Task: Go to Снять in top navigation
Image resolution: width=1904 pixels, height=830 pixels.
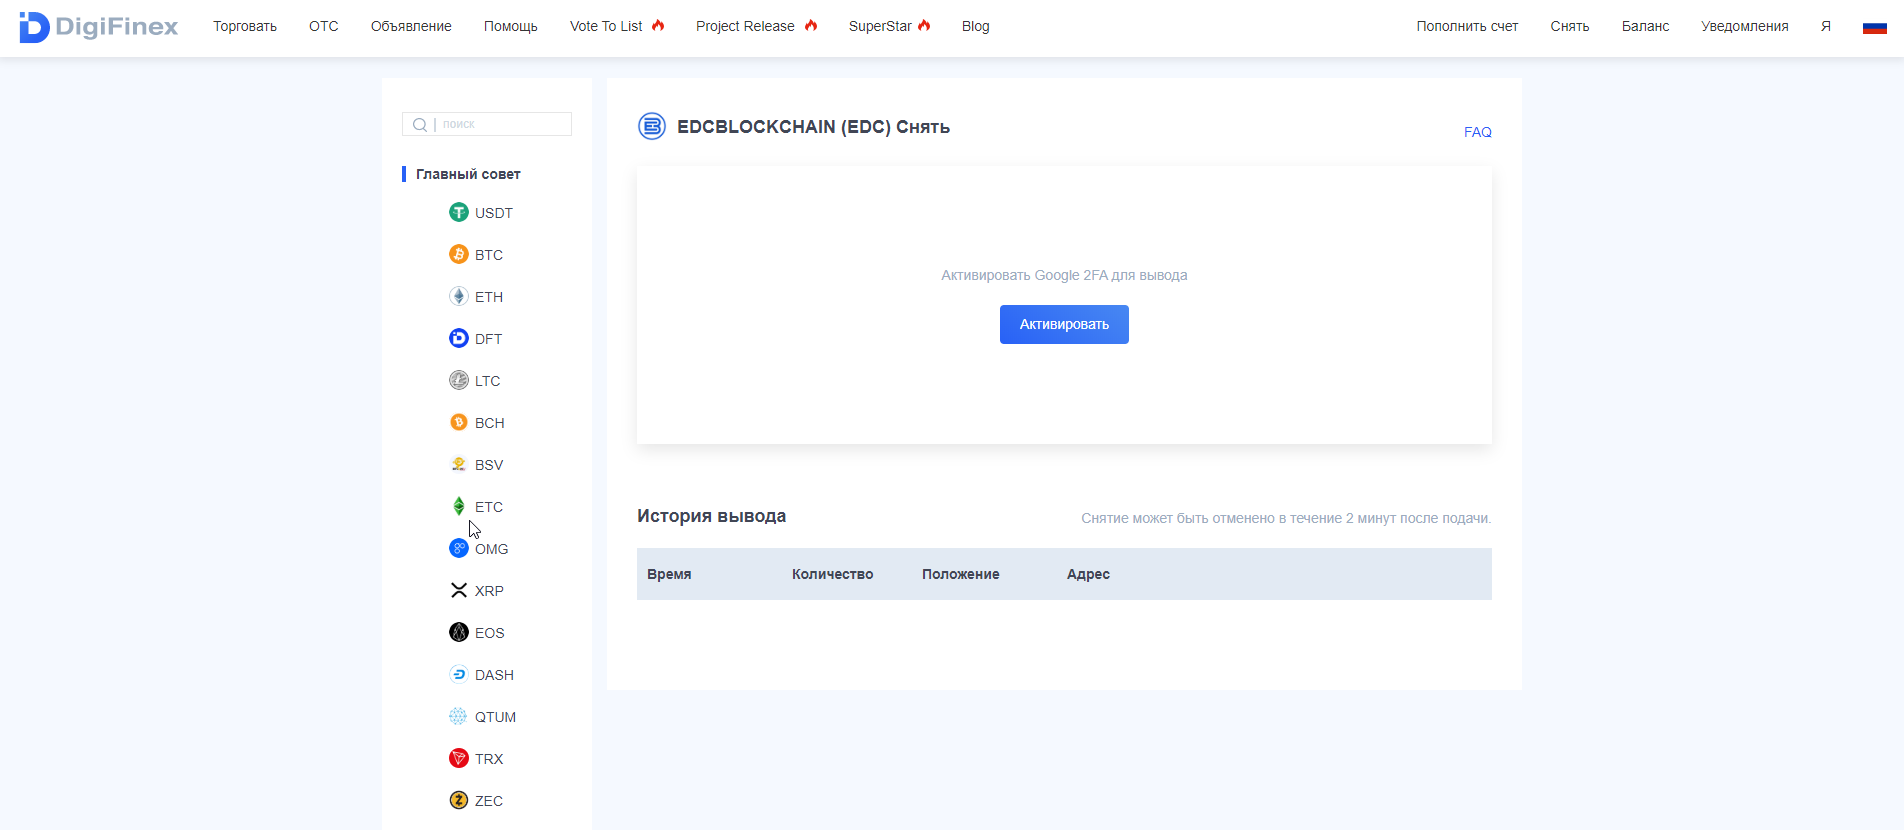Action: 1570,26
